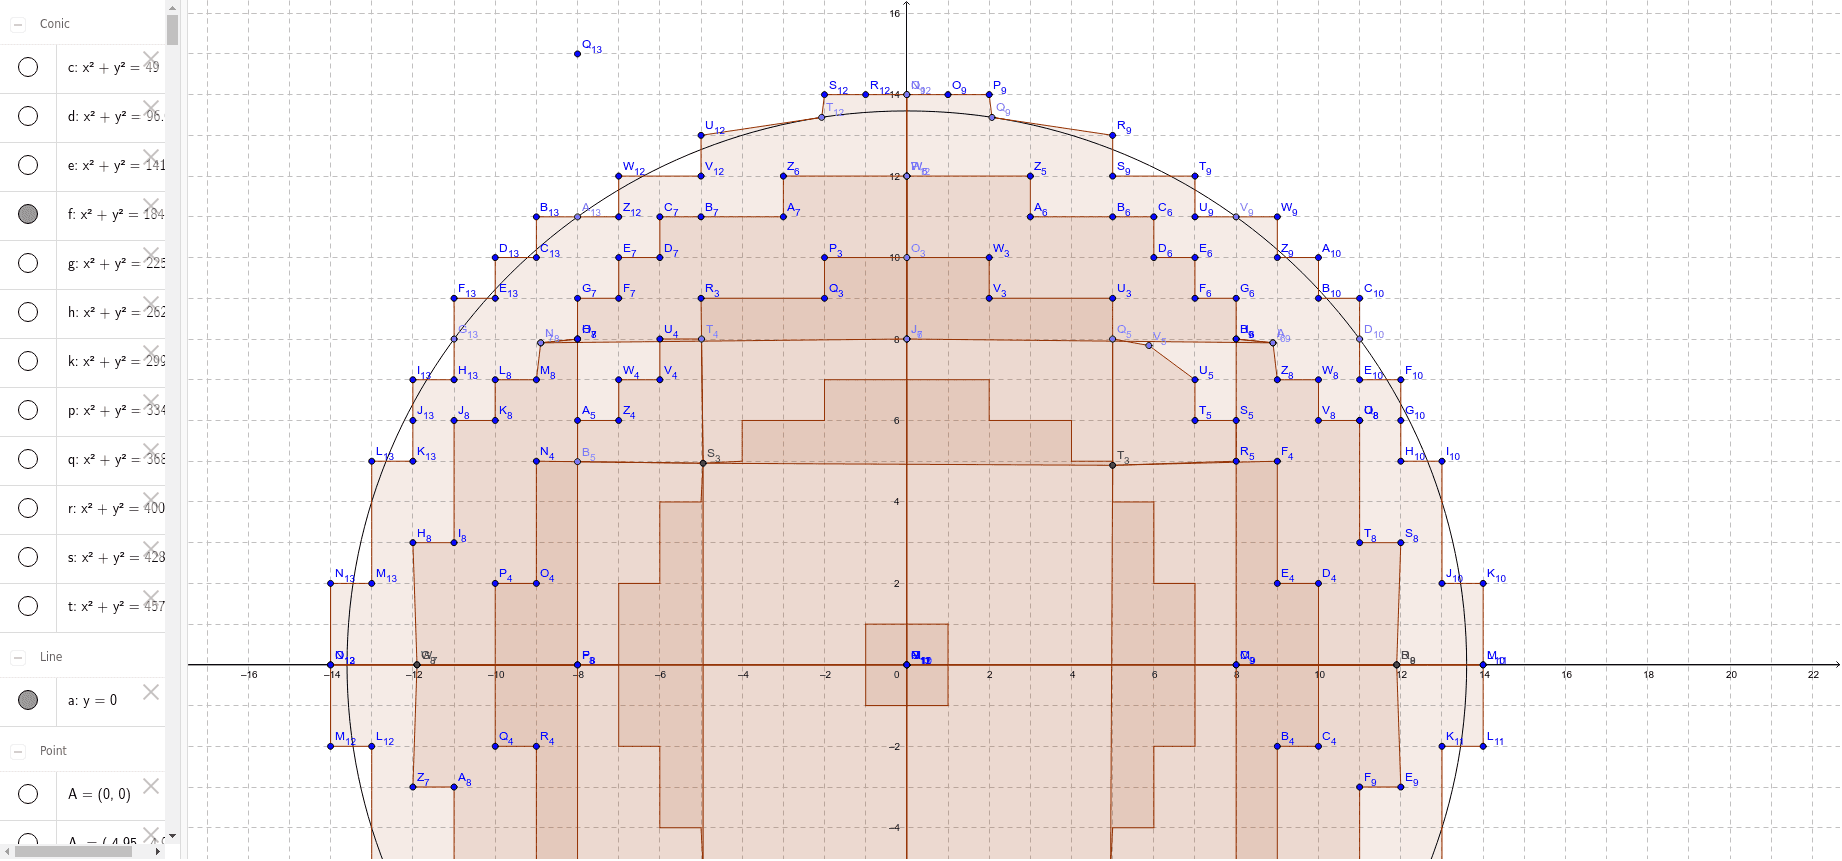Click point T9 in the graph

1195,176
